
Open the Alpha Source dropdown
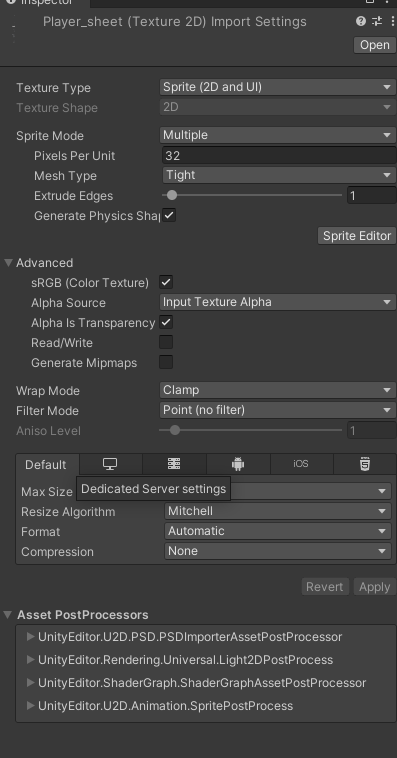pos(278,302)
